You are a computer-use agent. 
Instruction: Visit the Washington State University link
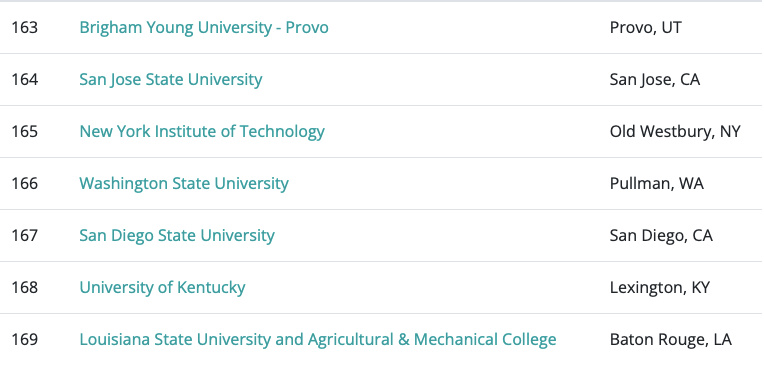[x=184, y=184]
